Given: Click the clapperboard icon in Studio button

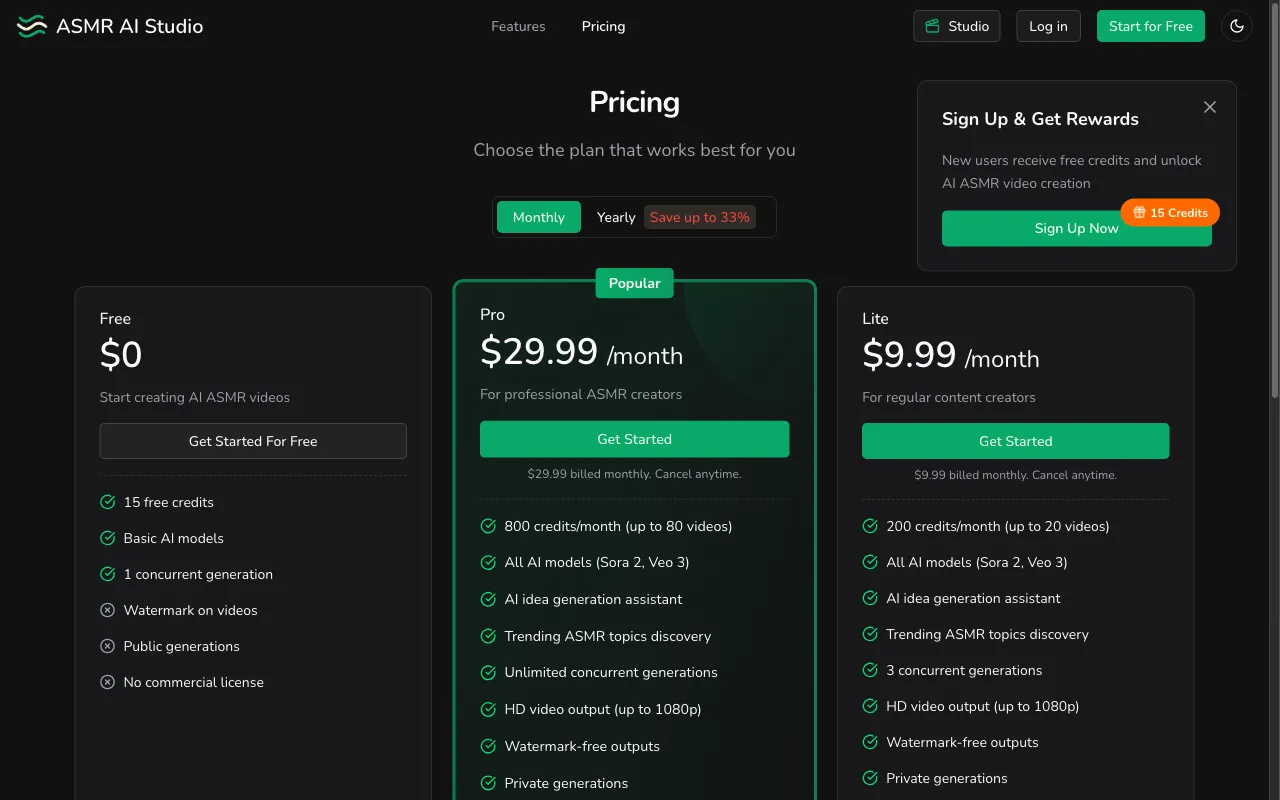Looking at the screenshot, I should click(933, 26).
